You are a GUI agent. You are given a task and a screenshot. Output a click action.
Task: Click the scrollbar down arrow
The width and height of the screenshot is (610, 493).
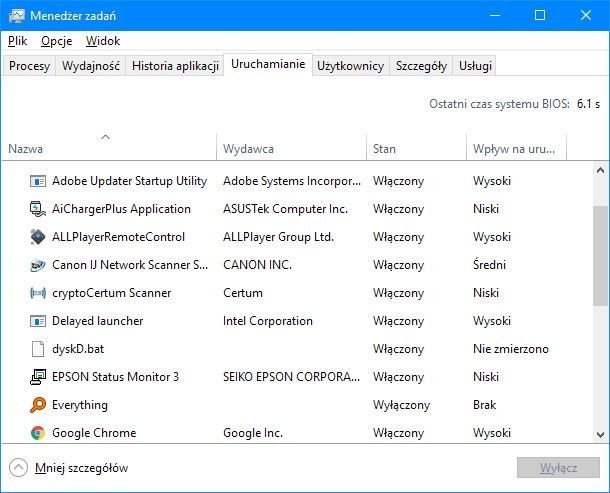600,435
